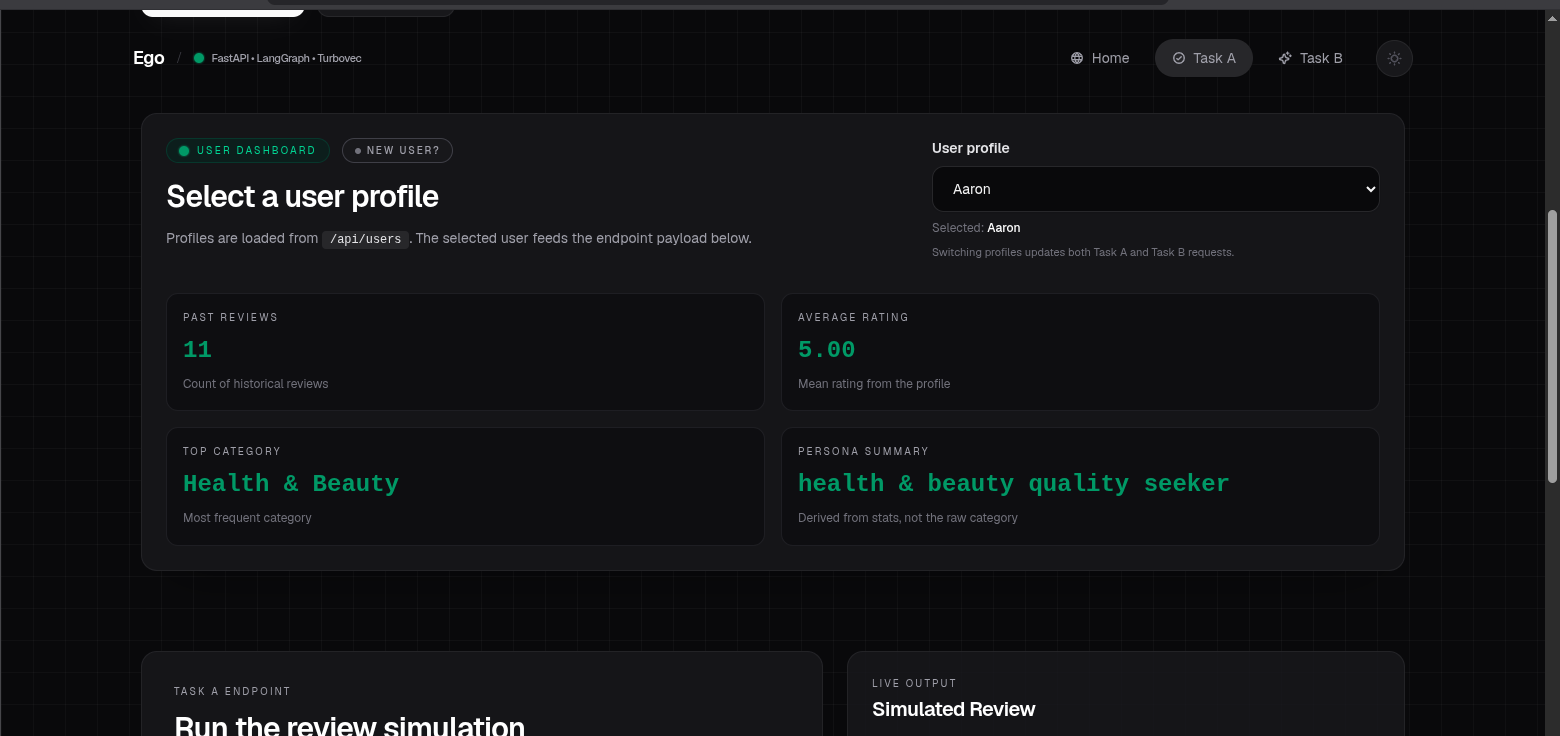Viewport: 1560px width, 736px height.
Task: Click the PERSONA SUMMARY card label
Action: pyautogui.click(x=863, y=451)
